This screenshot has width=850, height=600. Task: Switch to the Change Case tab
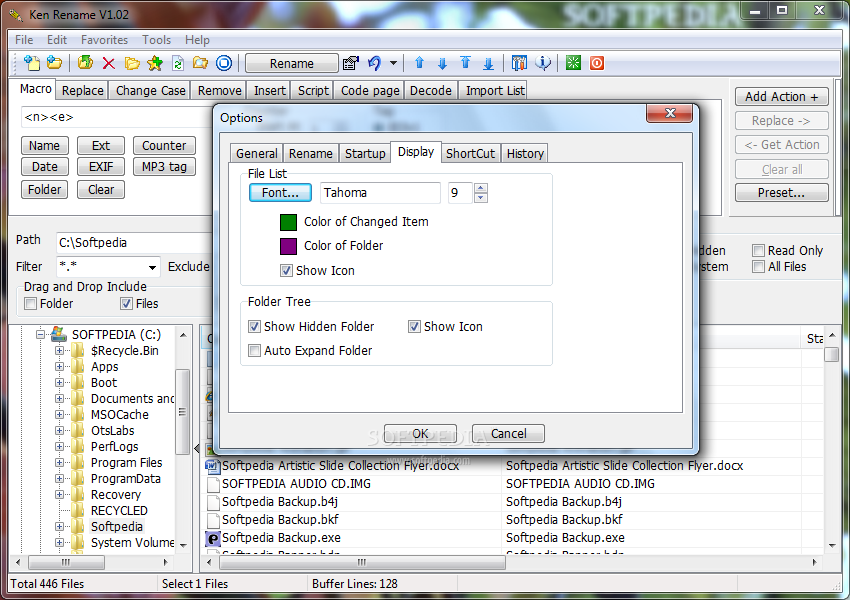[x=151, y=91]
